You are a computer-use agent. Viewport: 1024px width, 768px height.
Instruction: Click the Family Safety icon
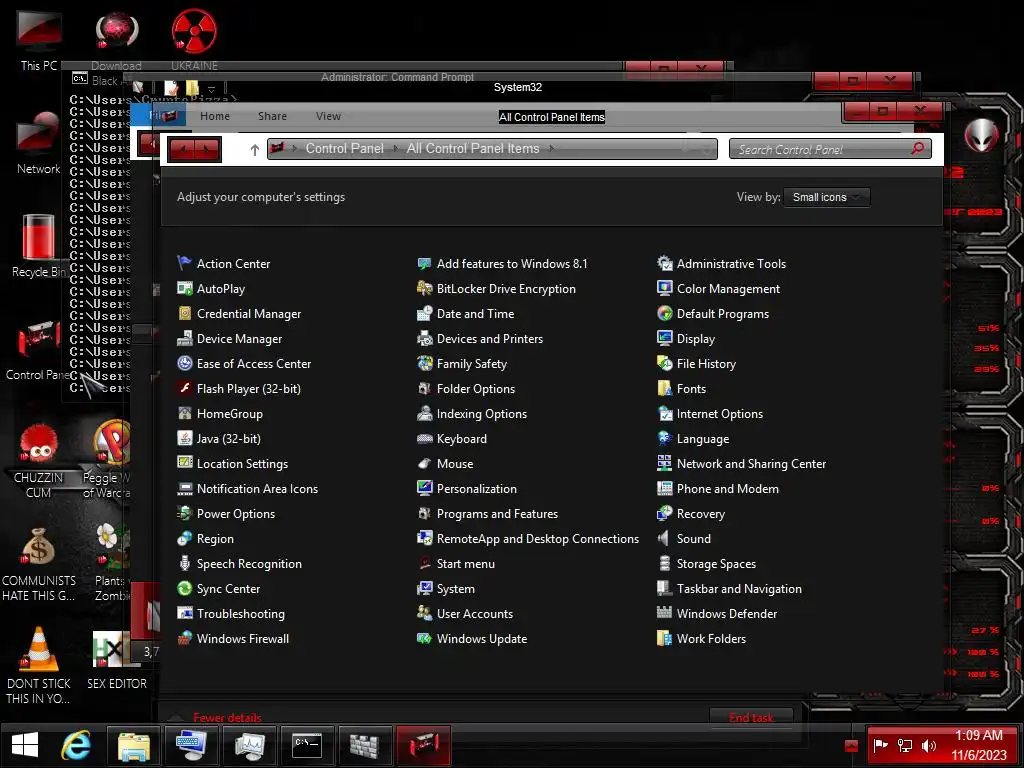click(424, 363)
